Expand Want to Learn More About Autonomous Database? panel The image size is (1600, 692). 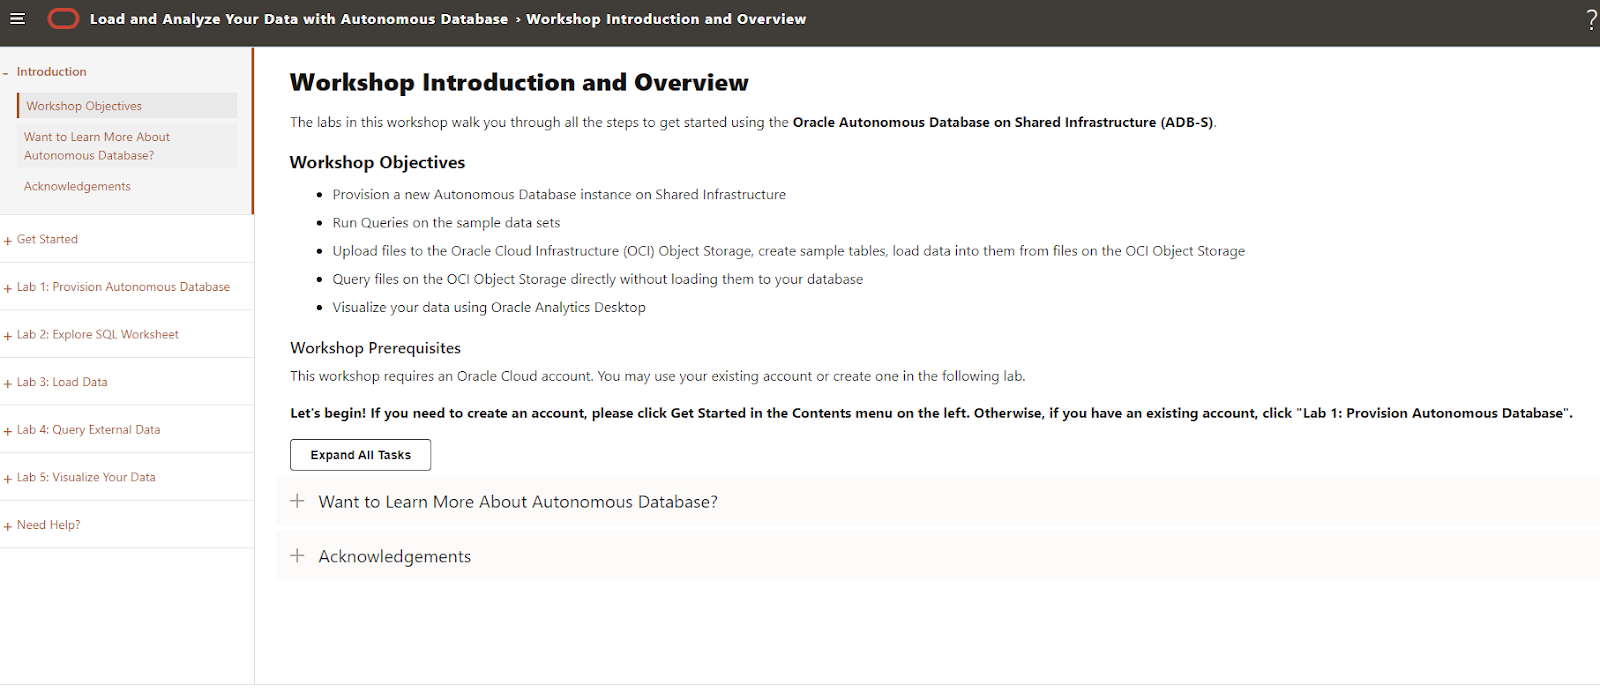pyautogui.click(x=938, y=502)
